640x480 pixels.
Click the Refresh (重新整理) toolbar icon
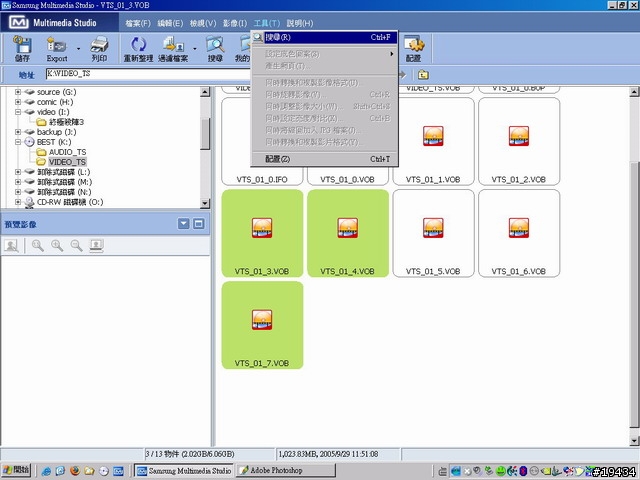[138, 49]
